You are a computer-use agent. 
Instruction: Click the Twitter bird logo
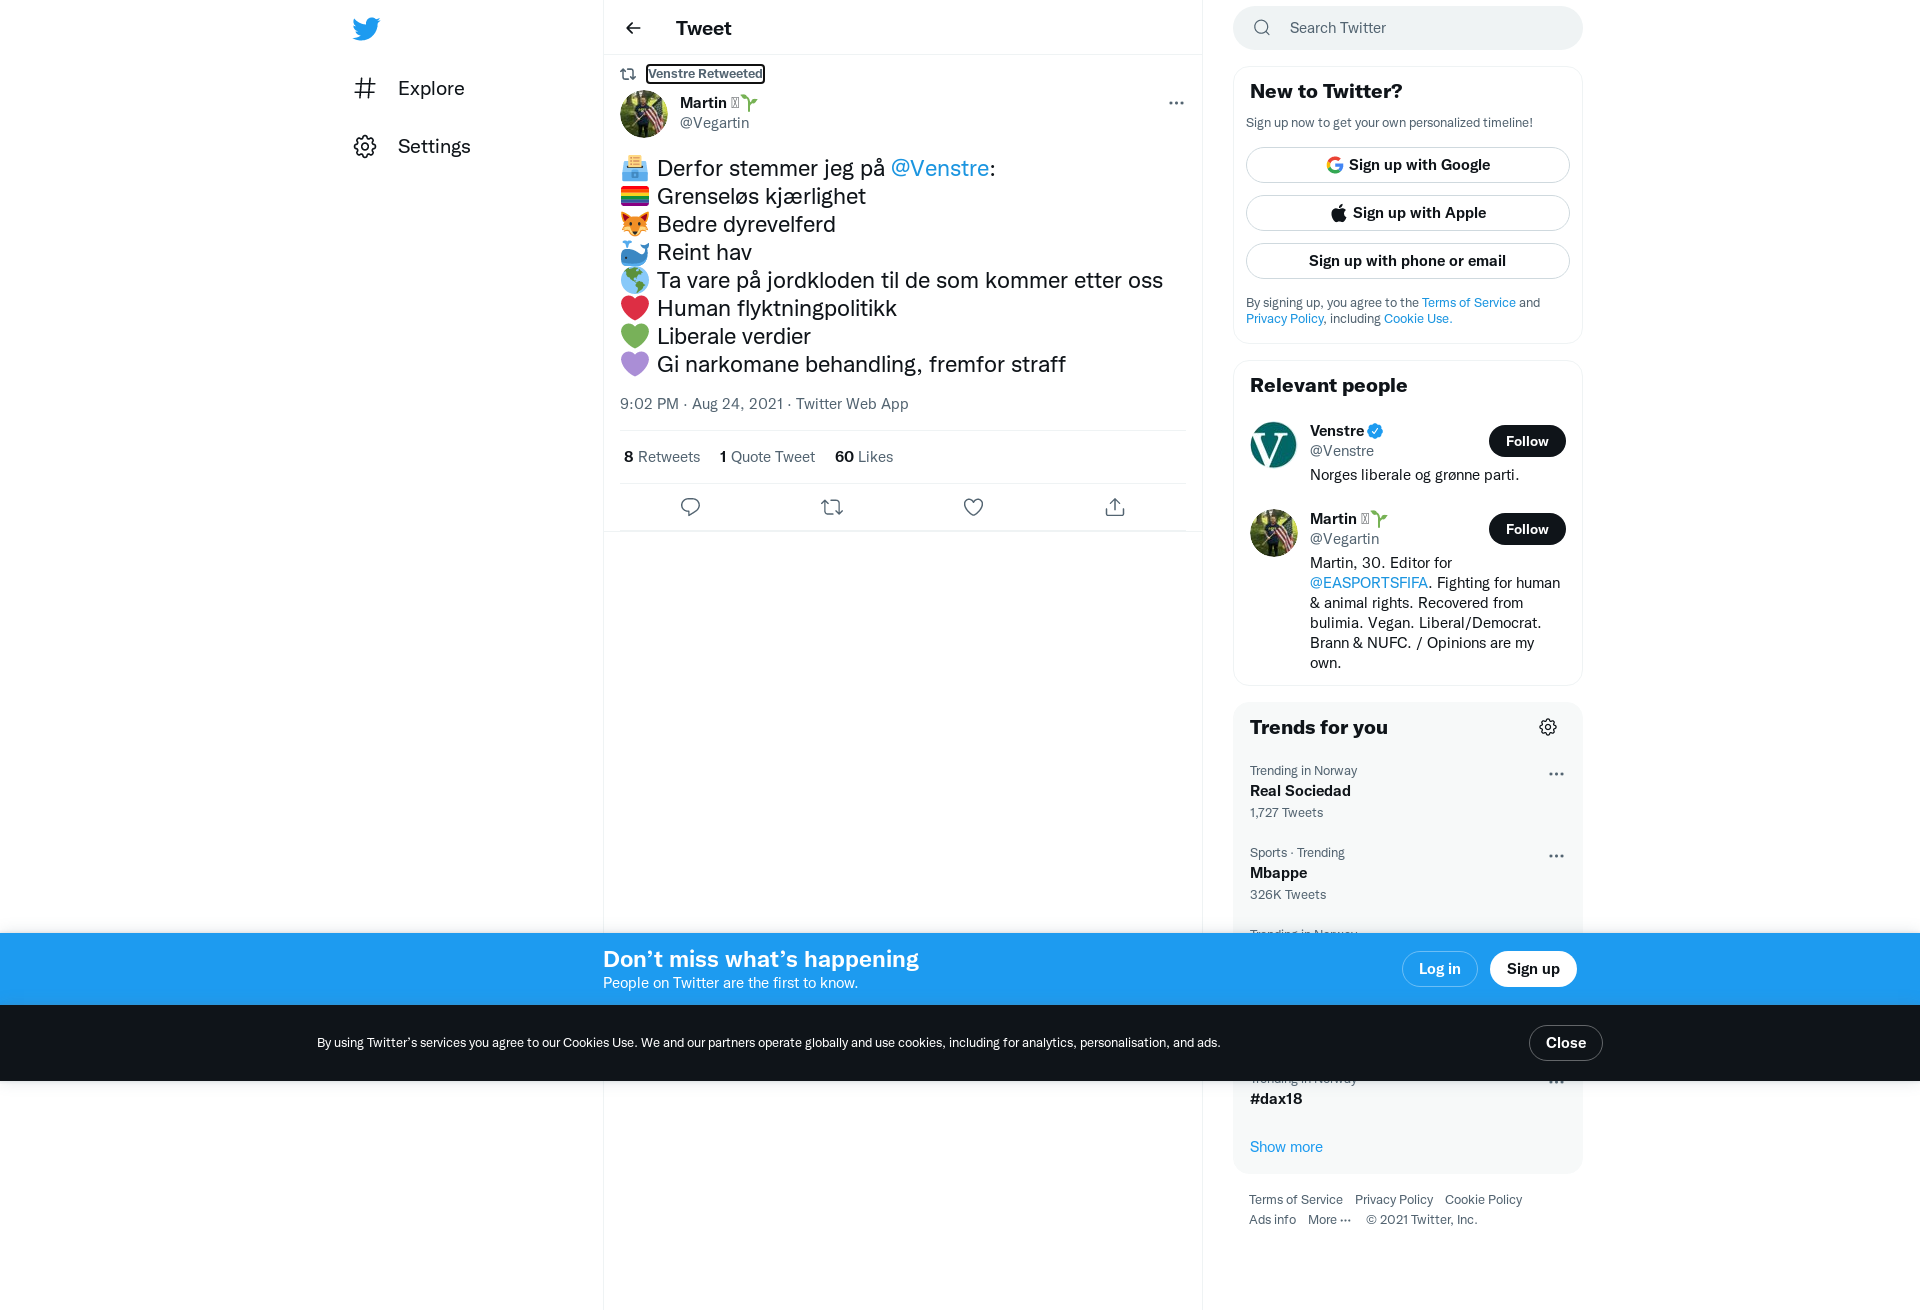[366, 28]
